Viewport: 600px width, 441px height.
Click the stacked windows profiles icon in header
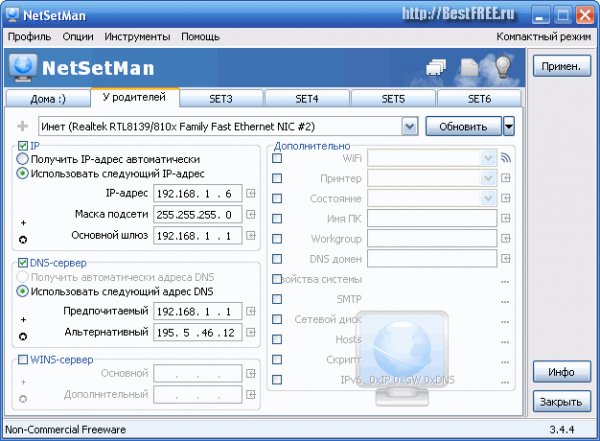coord(436,67)
